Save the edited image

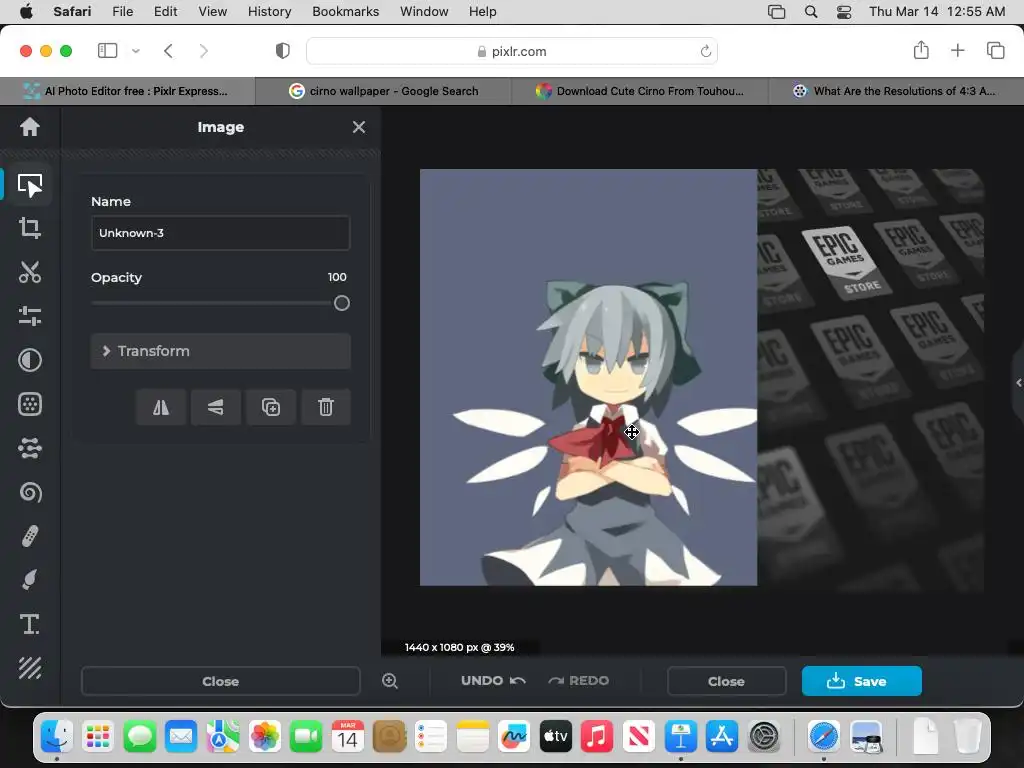(x=861, y=681)
